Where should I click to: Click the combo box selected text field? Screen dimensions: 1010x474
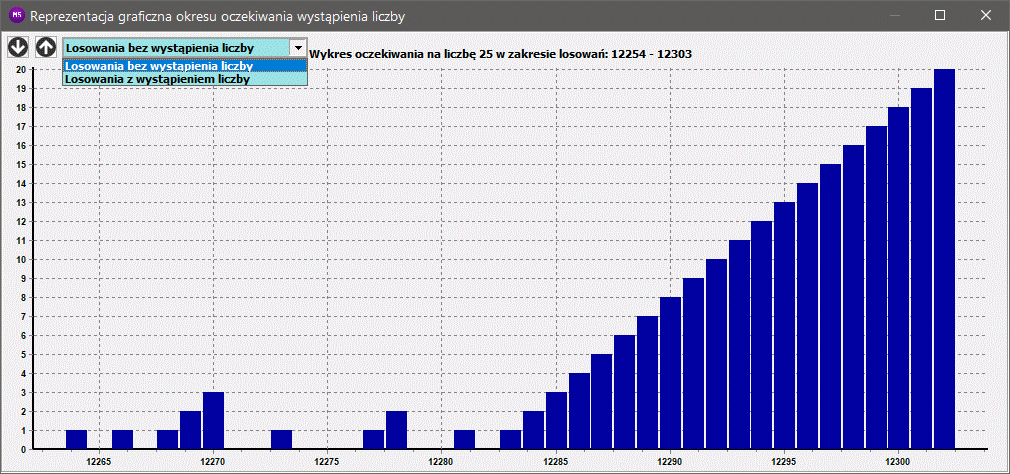(x=175, y=47)
